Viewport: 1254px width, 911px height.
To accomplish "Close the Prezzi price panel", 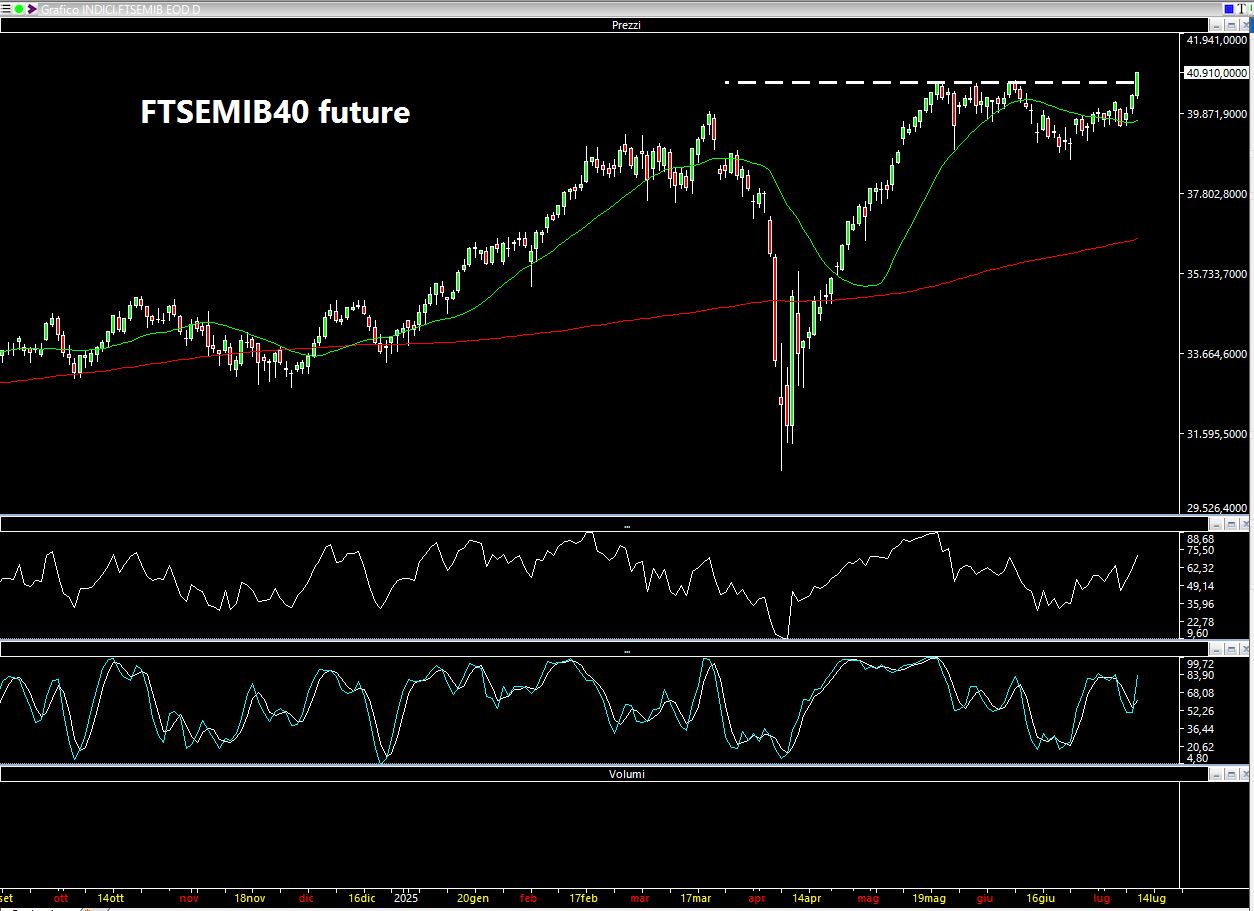I will tap(1244, 25).
